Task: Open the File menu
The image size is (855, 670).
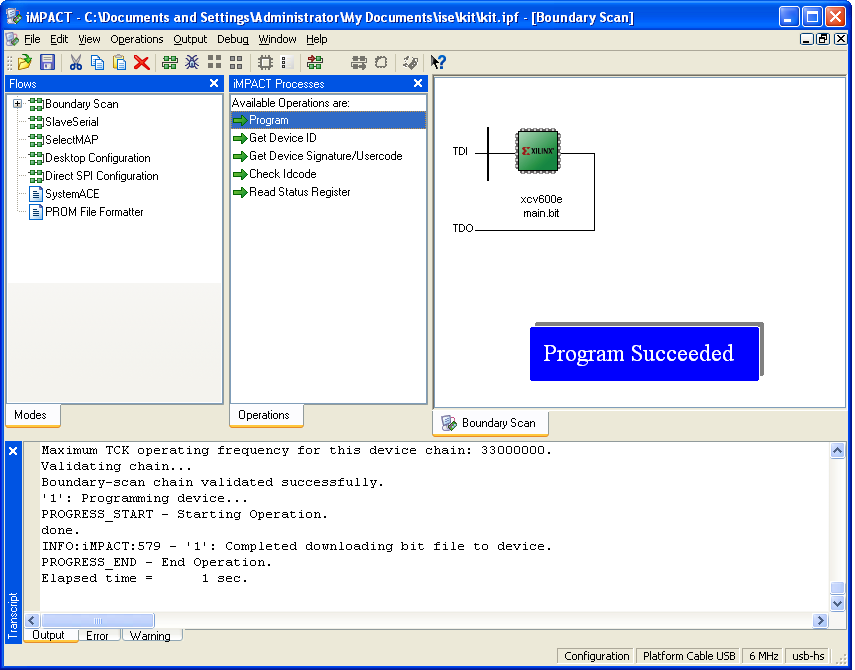Action: point(32,39)
